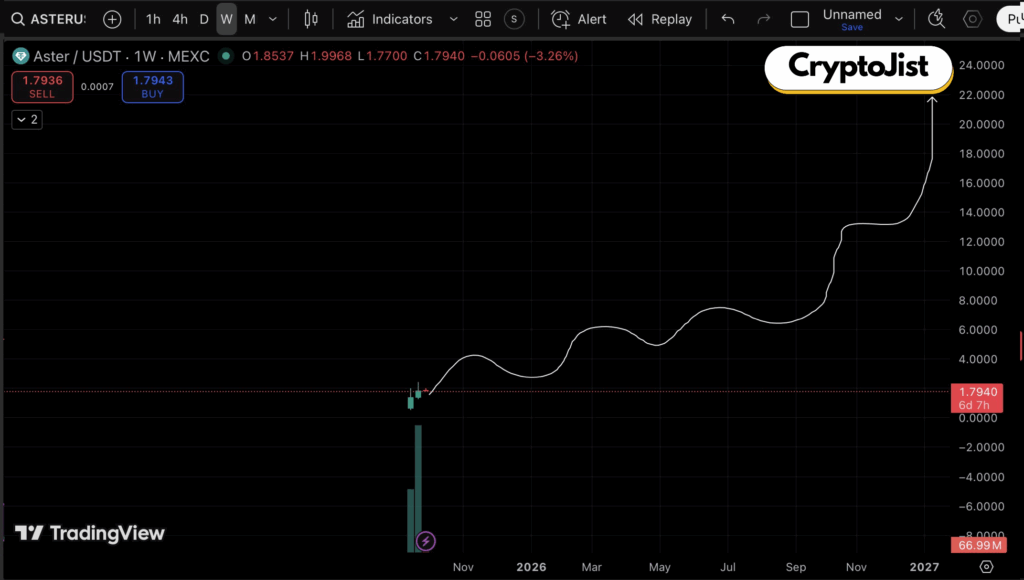The height and width of the screenshot is (580, 1024).
Task: Switch to the D daily timeframe
Action: (204, 19)
